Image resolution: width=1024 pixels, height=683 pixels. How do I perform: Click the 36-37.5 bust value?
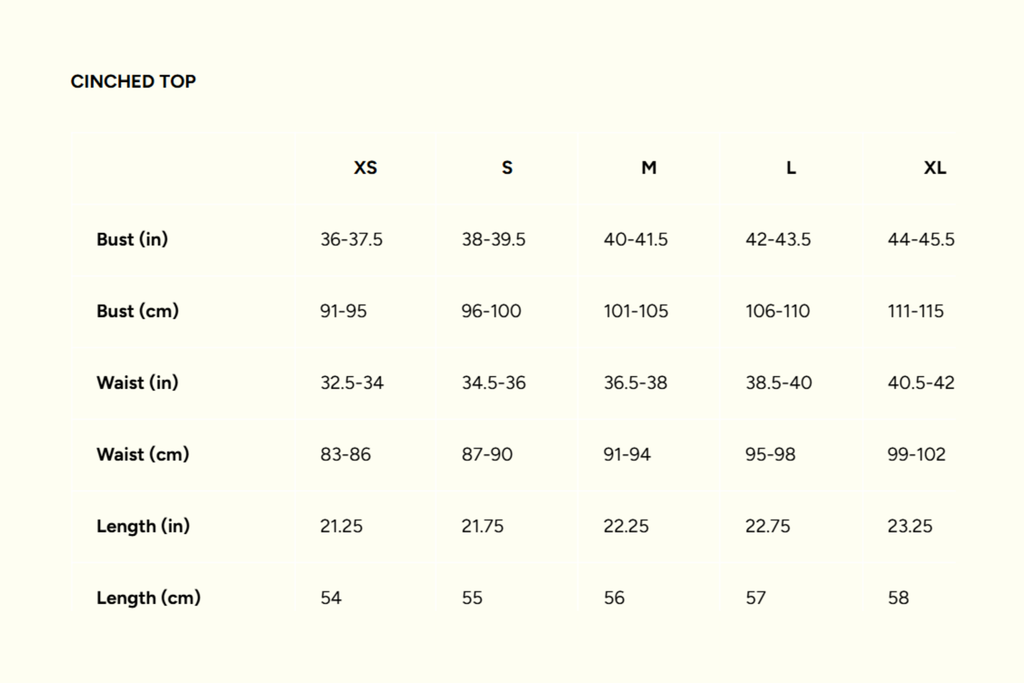pyautogui.click(x=351, y=240)
